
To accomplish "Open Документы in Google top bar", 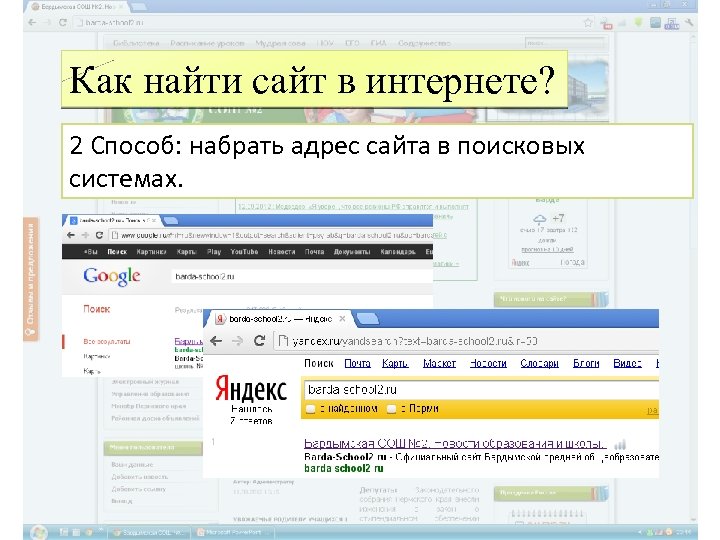I will click(x=352, y=252).
